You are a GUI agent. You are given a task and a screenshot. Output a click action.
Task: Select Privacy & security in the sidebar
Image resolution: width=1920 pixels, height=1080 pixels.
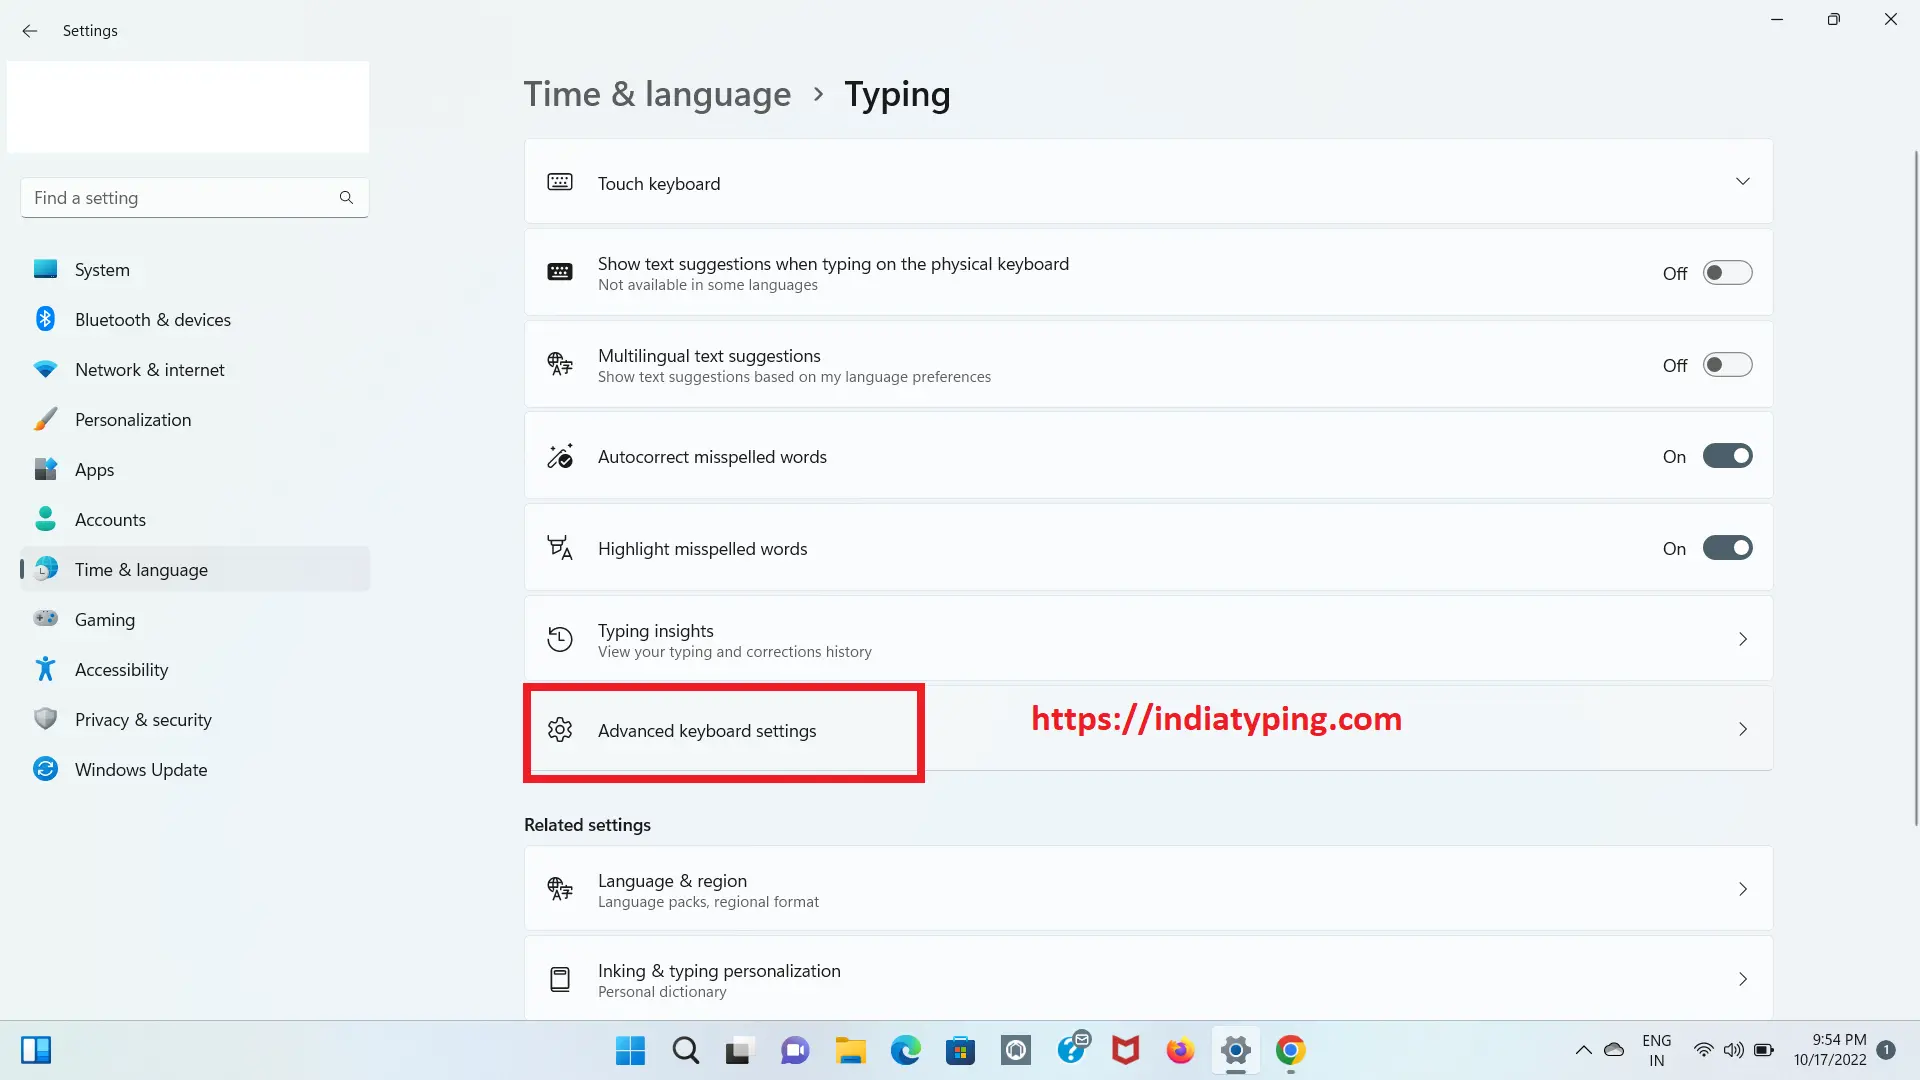tap(143, 719)
